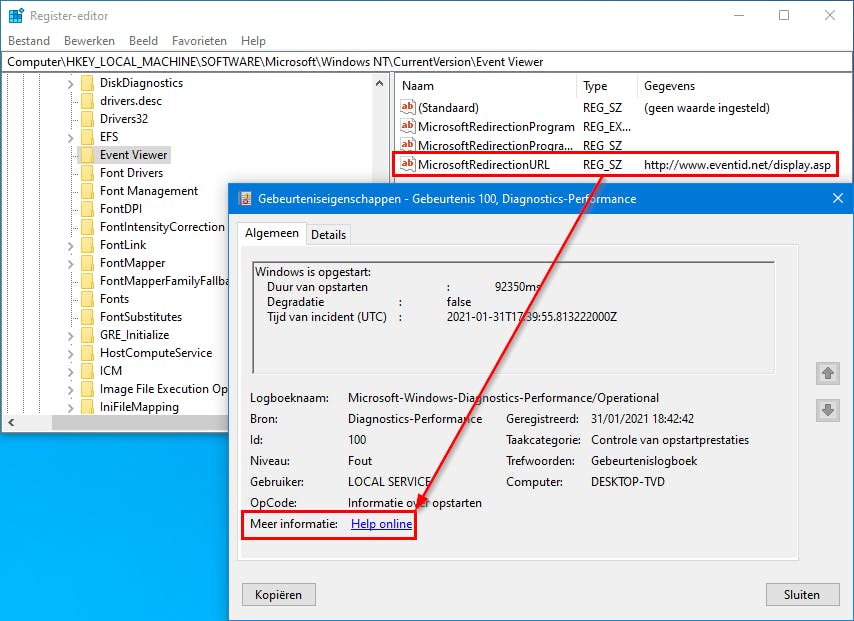Expand the DiskDiagnostics key
This screenshot has height=621, width=854.
coord(70,84)
